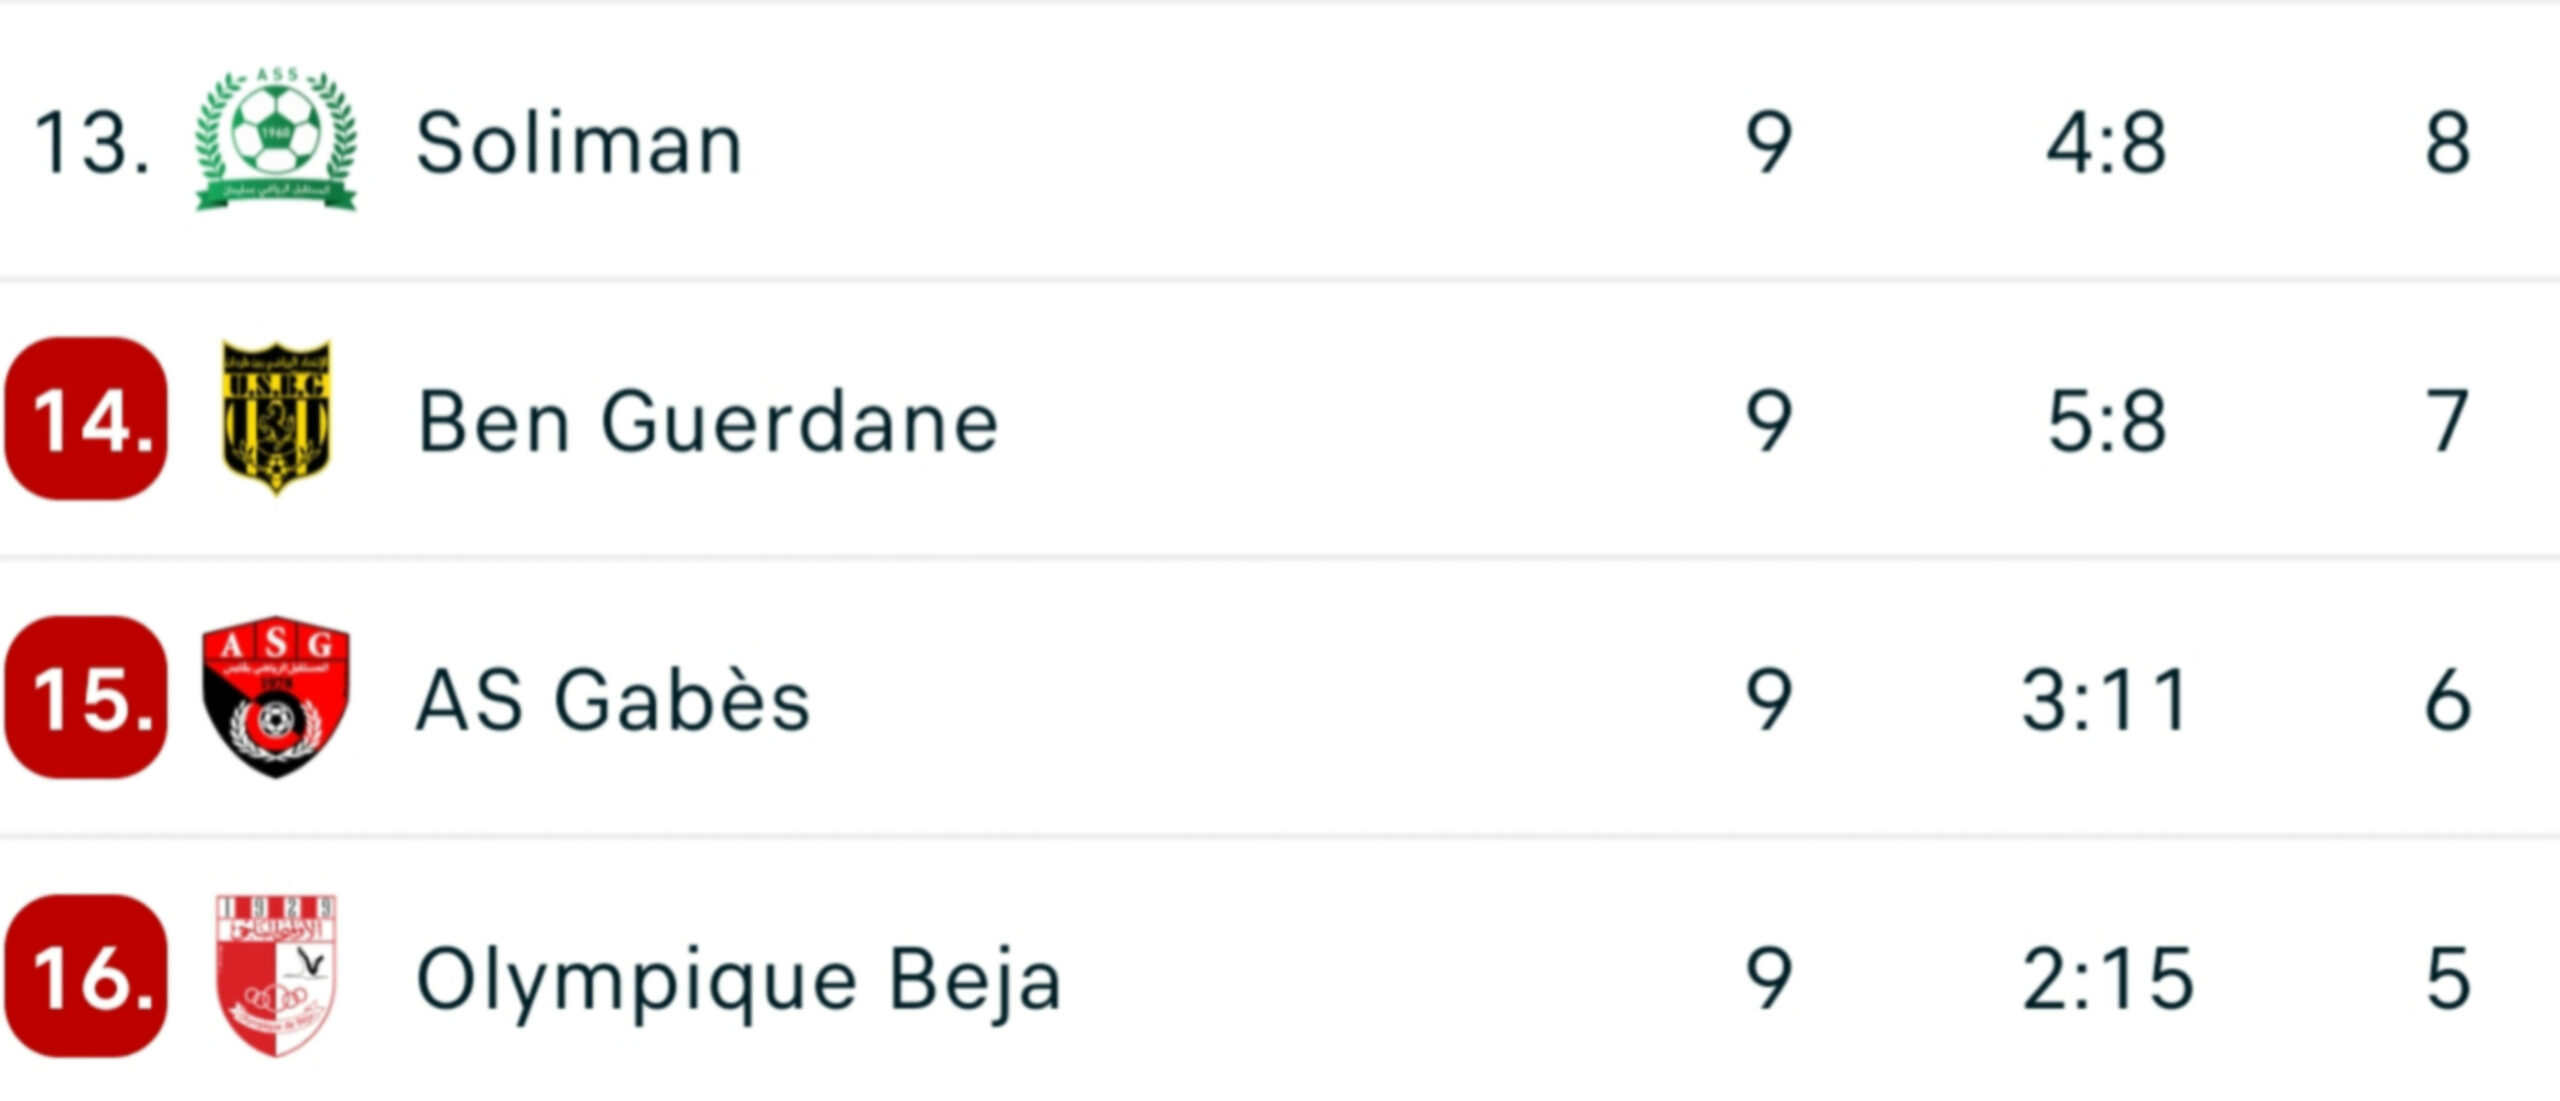
Task: Click Olympique Beja's points total of 5
Action: (x=2447, y=977)
